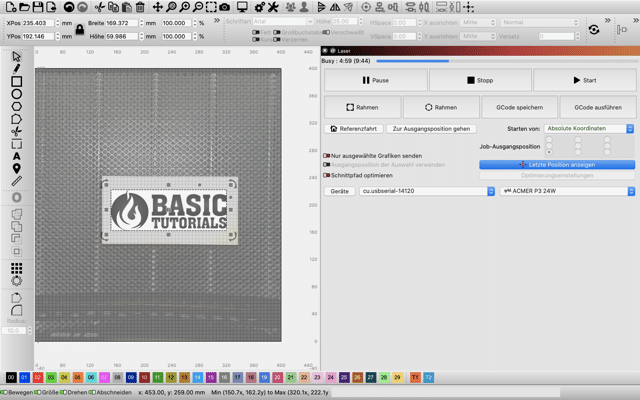The image size is (640, 400).
Task: Activate the text tool
Action: pyautogui.click(x=17, y=157)
